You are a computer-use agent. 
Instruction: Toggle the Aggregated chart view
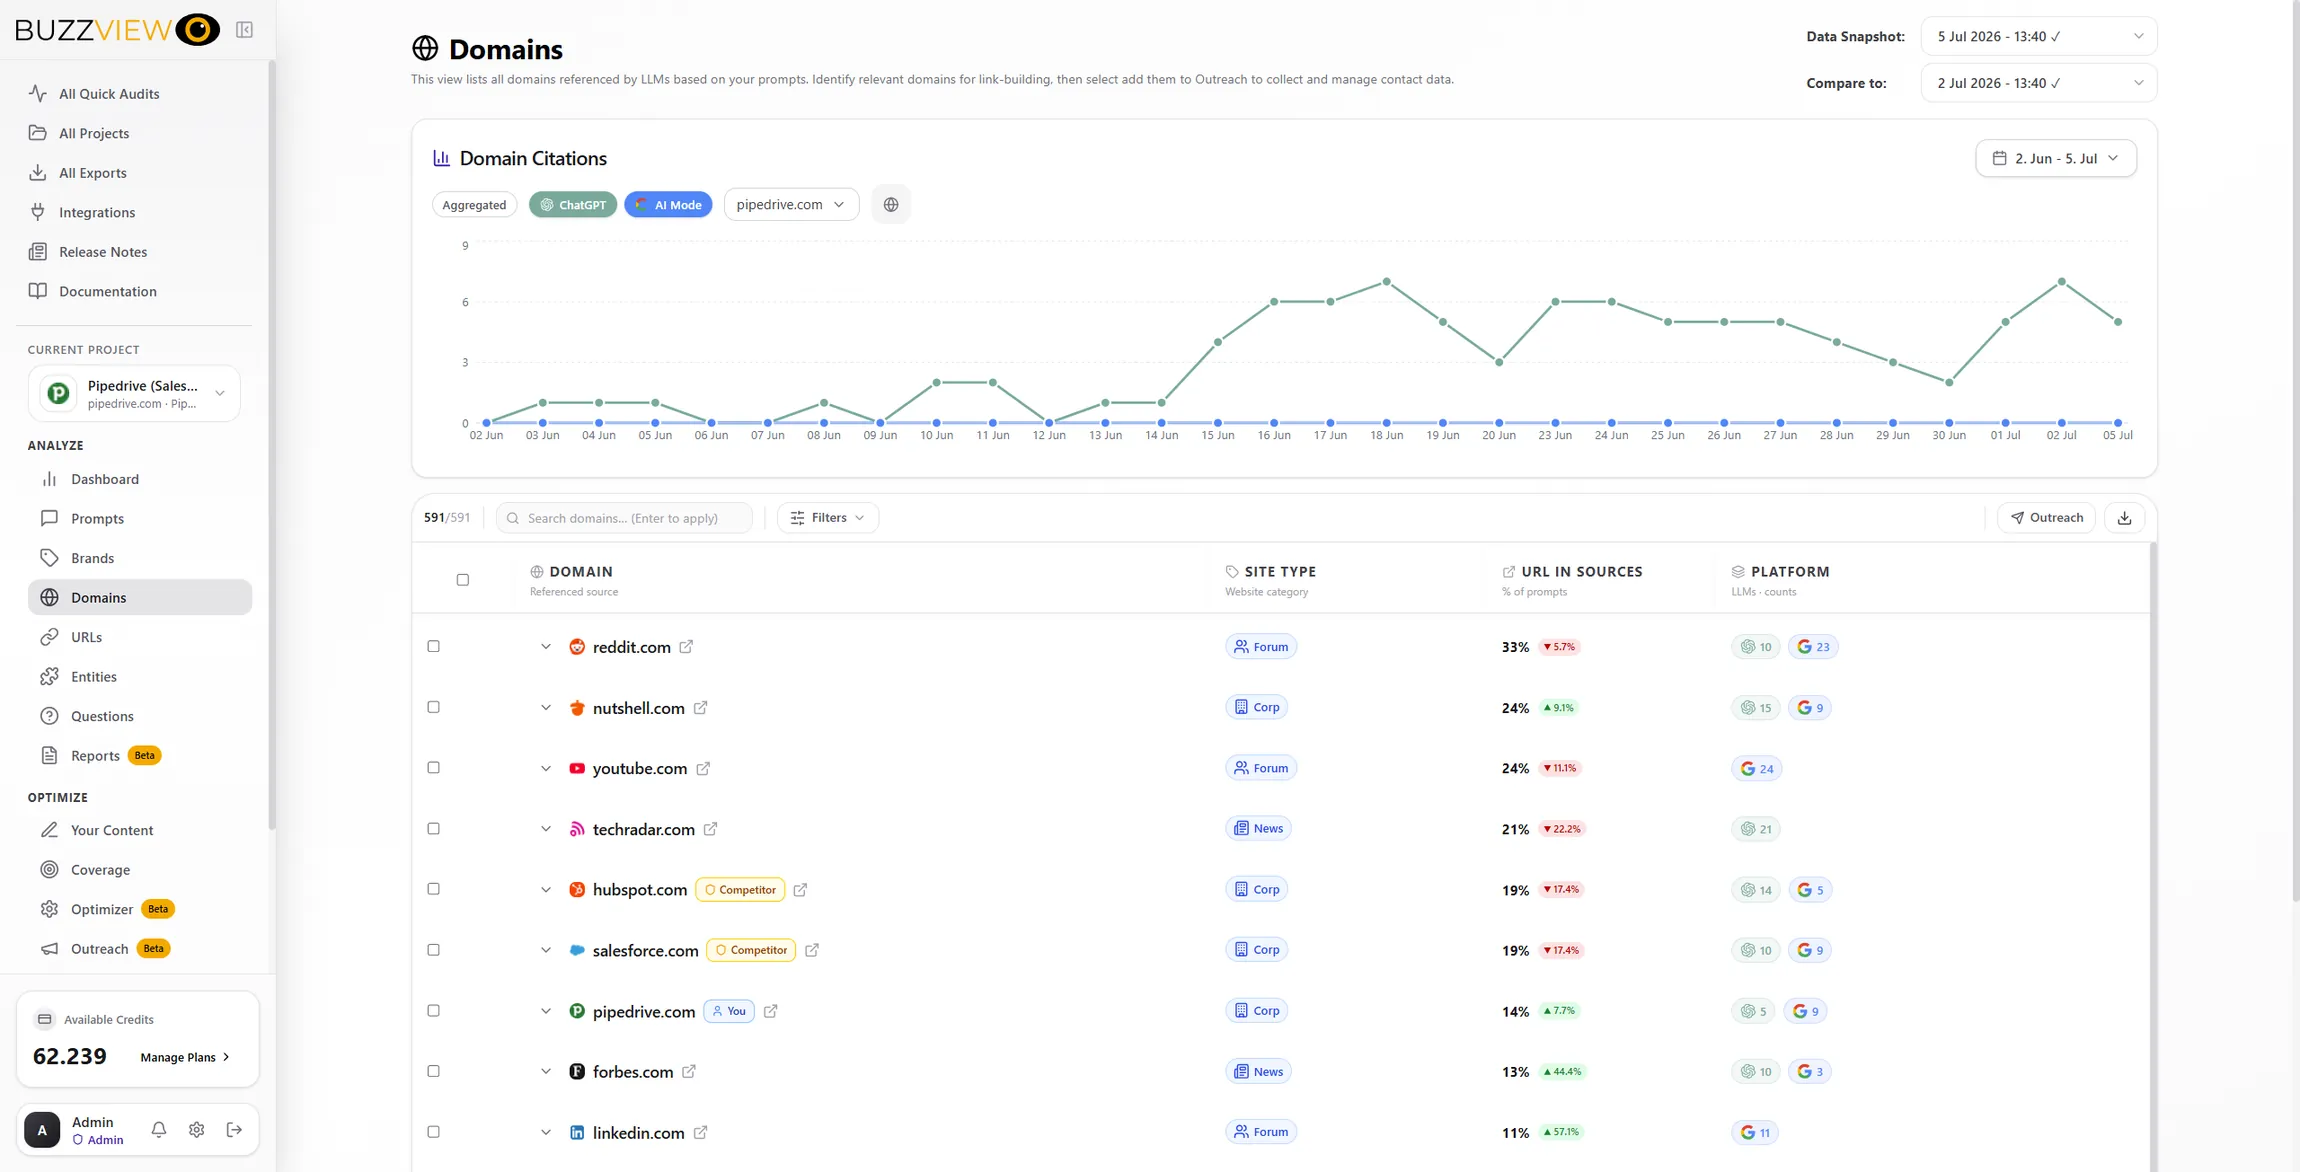click(x=474, y=205)
